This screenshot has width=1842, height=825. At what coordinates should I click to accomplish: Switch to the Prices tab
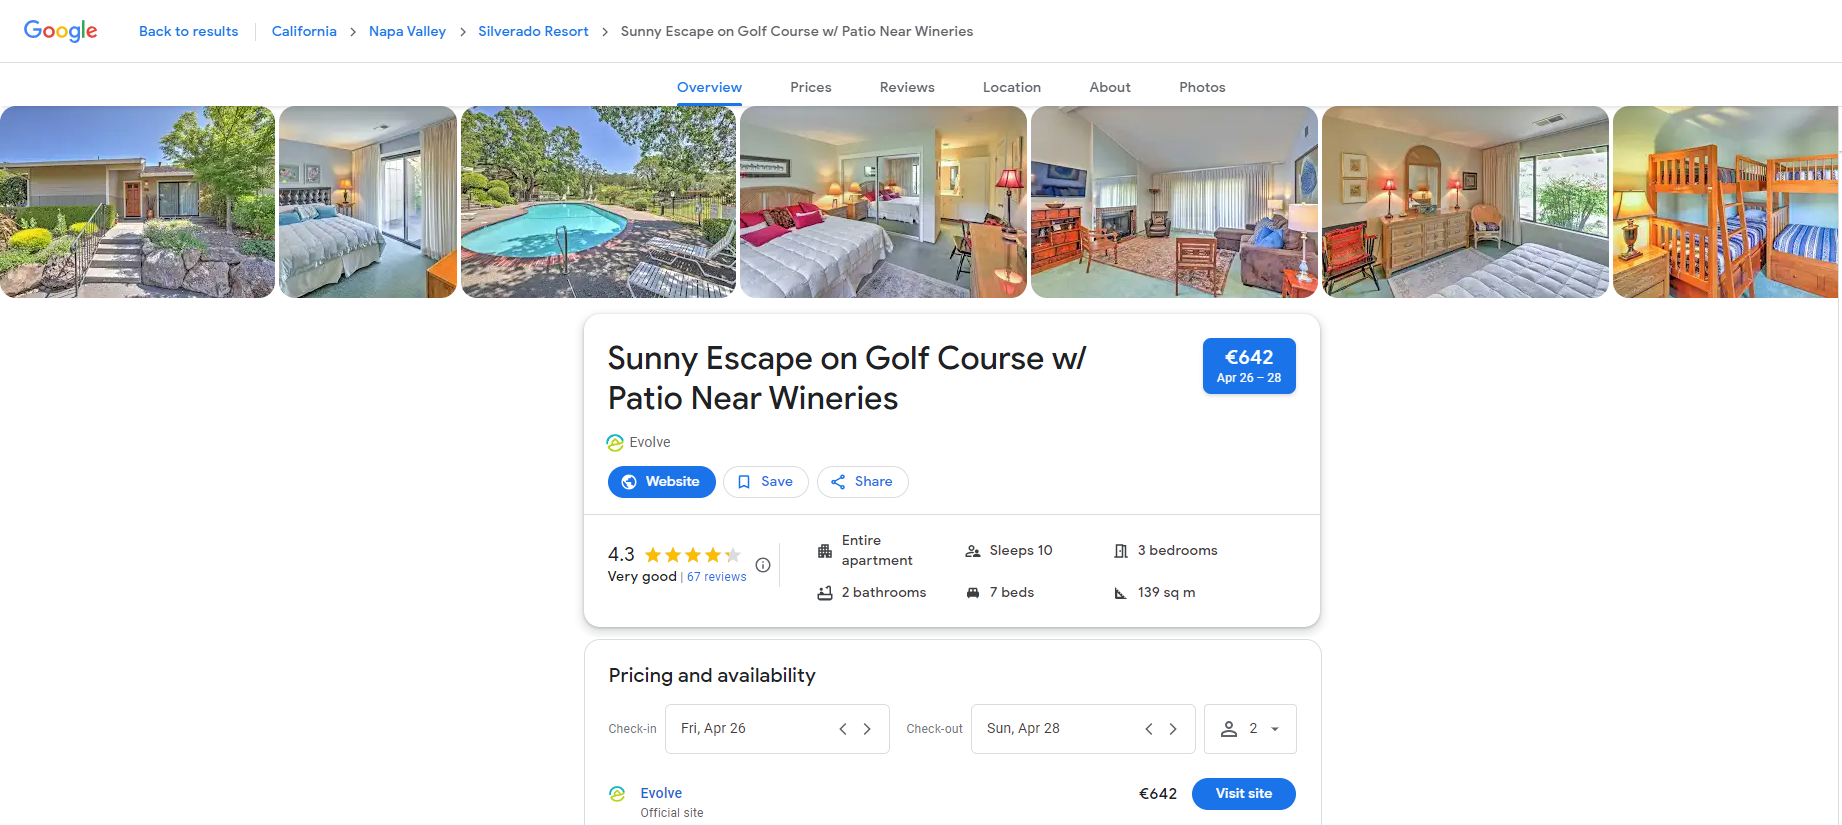811,87
